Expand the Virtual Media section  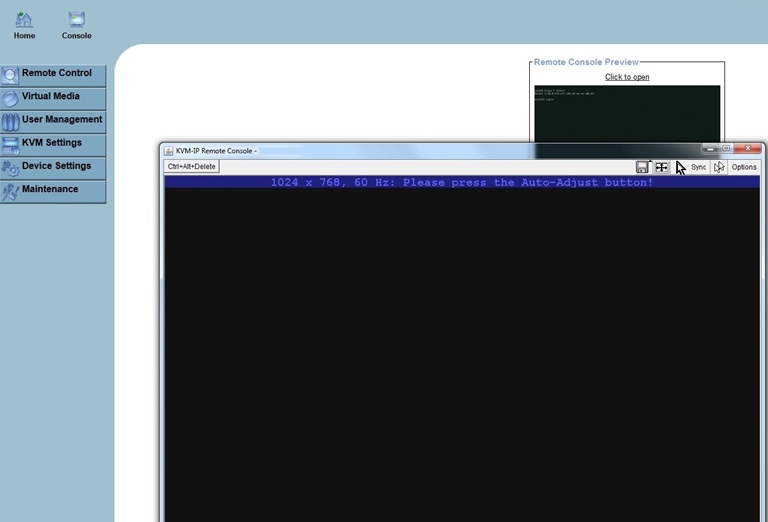tap(54, 97)
